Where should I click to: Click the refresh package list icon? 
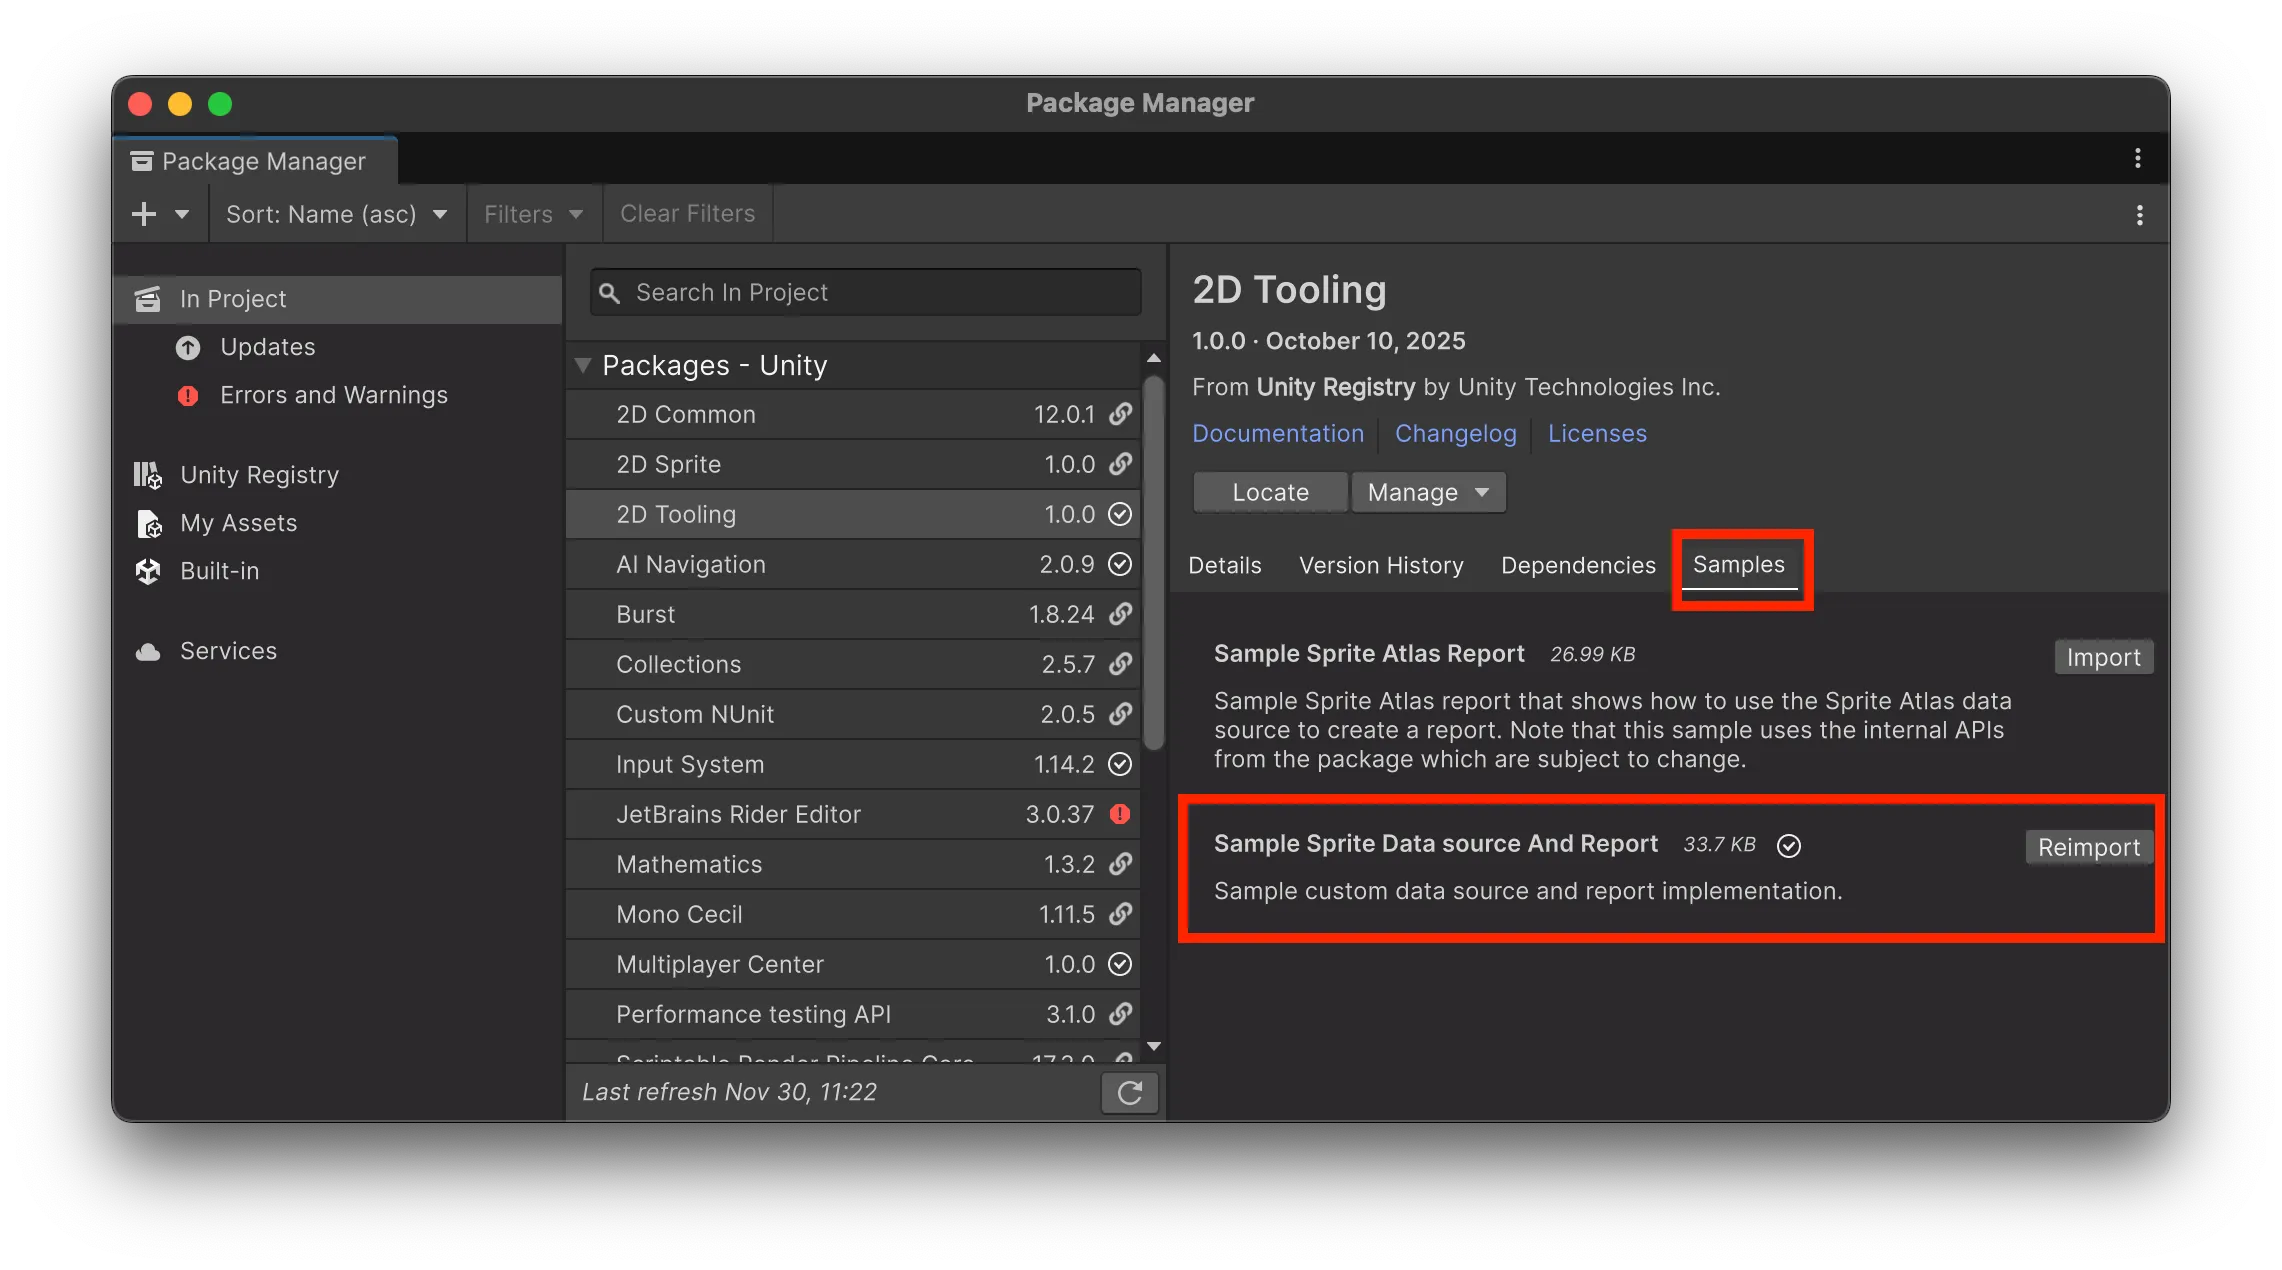1129,1092
